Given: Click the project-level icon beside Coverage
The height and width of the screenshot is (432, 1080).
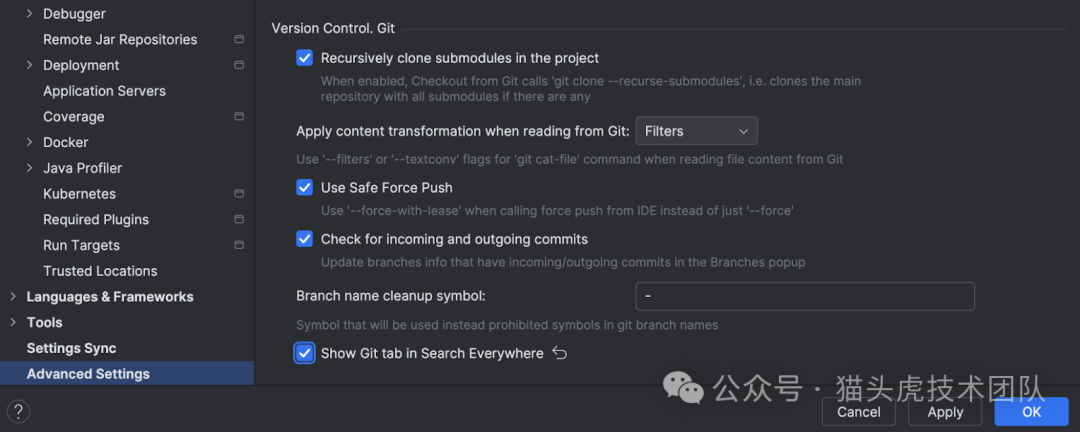Looking at the screenshot, I should 239,117.
